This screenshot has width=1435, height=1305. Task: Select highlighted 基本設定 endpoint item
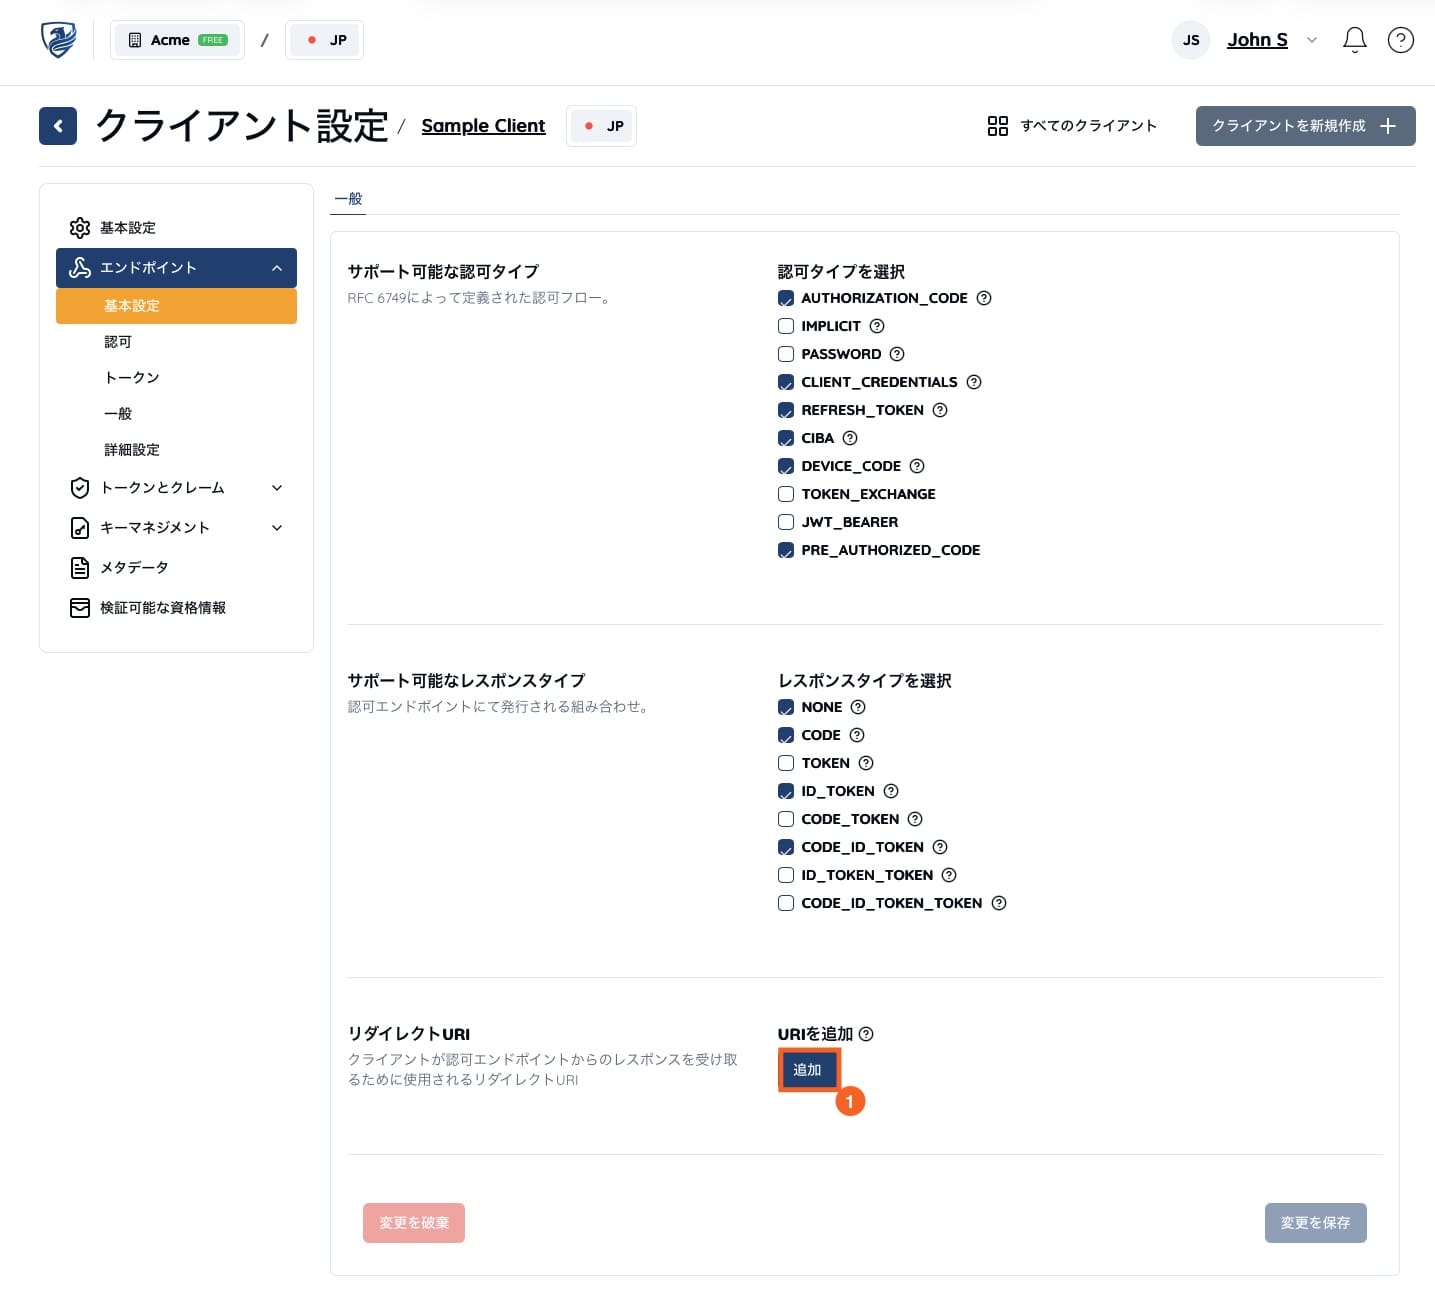(x=176, y=306)
